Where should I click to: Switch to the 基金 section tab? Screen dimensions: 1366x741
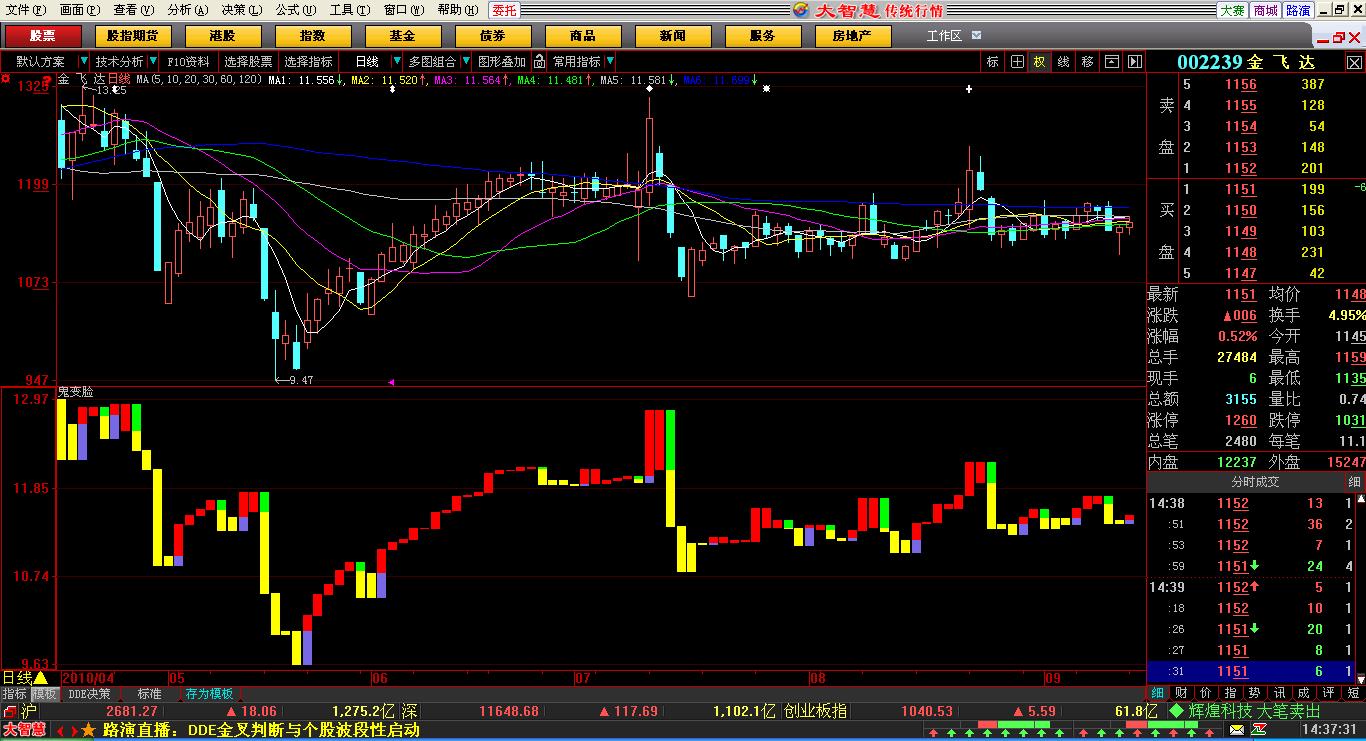402,36
